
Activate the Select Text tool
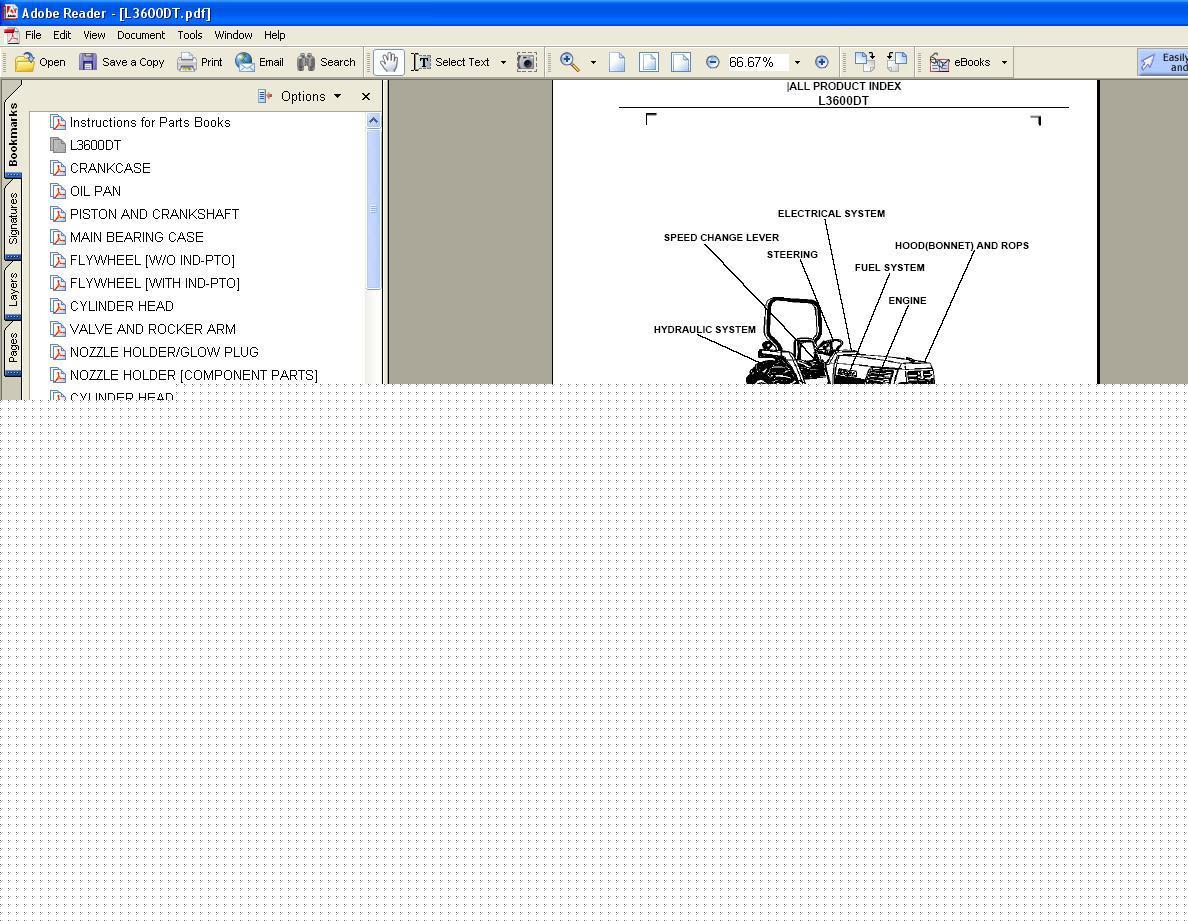[451, 62]
